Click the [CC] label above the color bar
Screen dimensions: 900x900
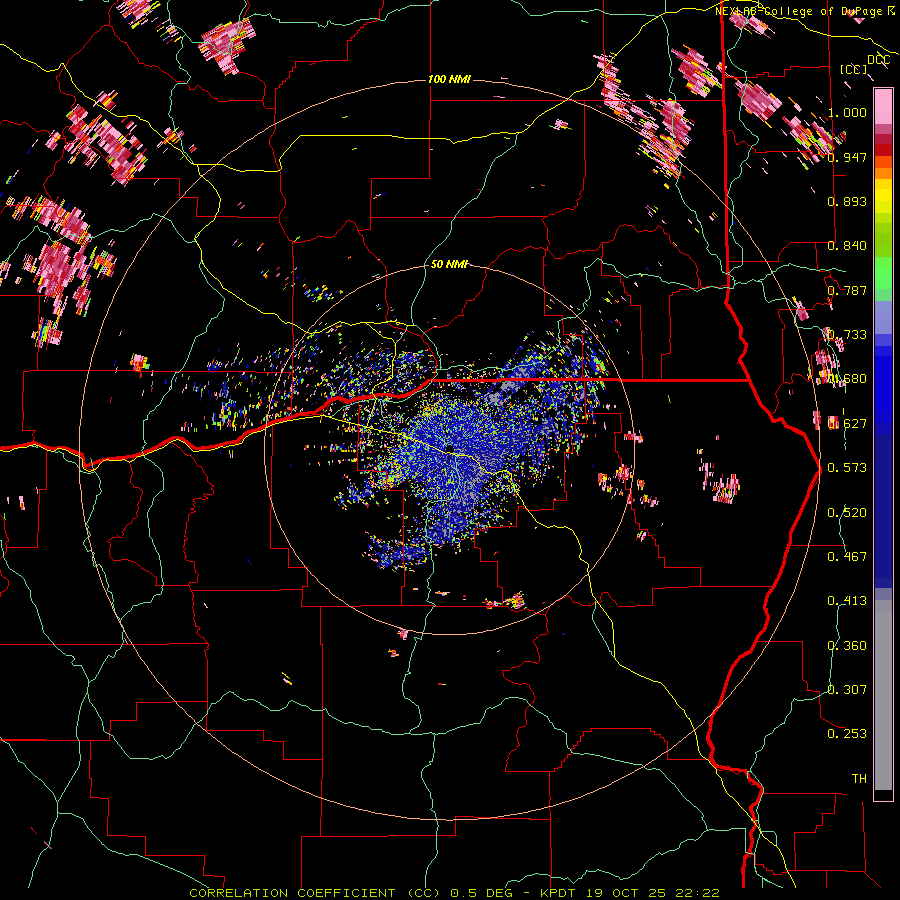854,69
